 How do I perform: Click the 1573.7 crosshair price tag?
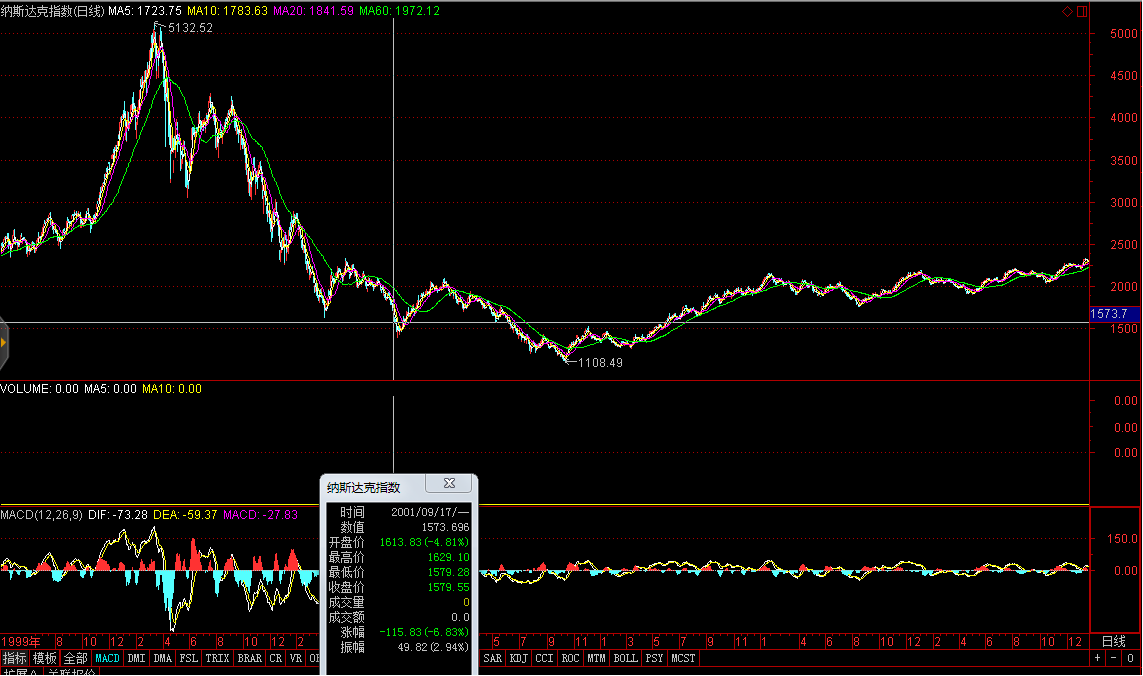[x=1113, y=314]
